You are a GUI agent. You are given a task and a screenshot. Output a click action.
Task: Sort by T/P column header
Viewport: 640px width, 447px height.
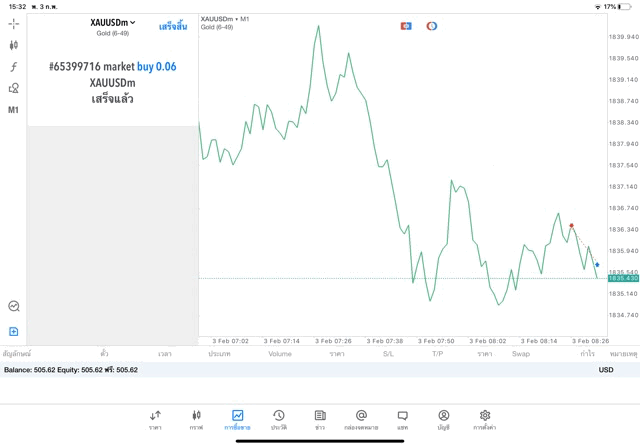(438, 354)
